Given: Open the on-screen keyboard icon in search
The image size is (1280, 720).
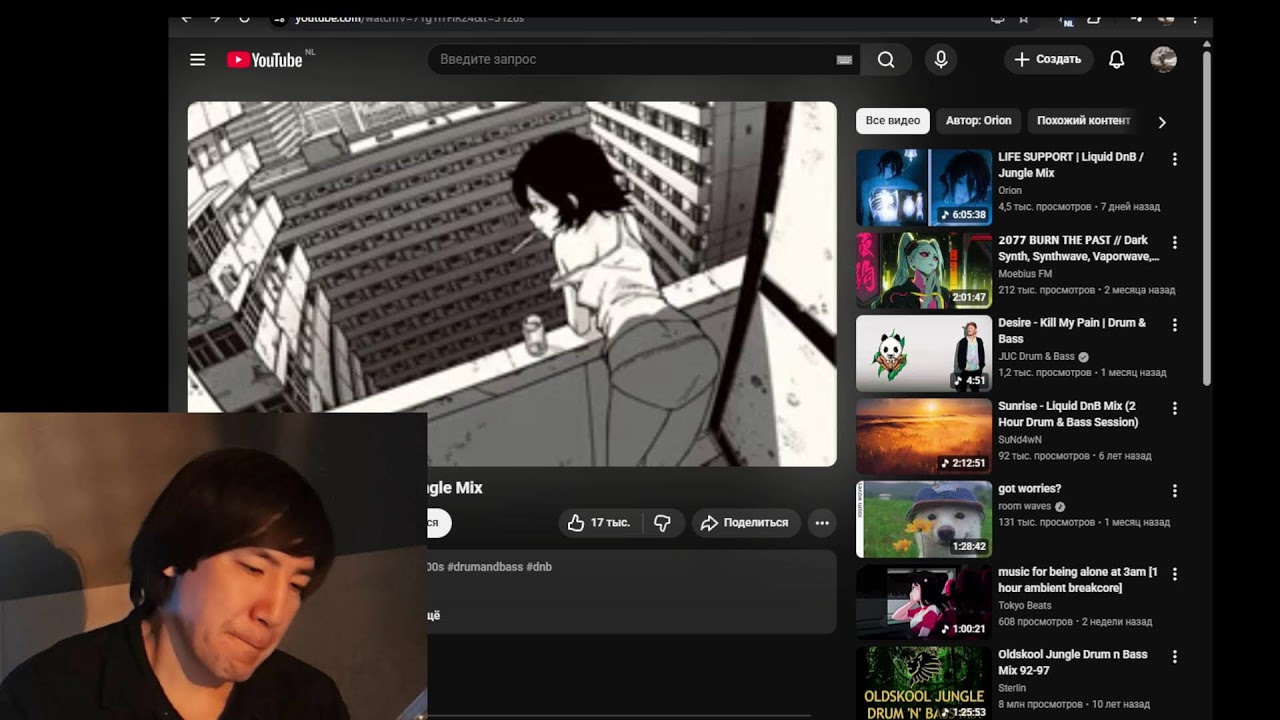Looking at the screenshot, I should (844, 60).
